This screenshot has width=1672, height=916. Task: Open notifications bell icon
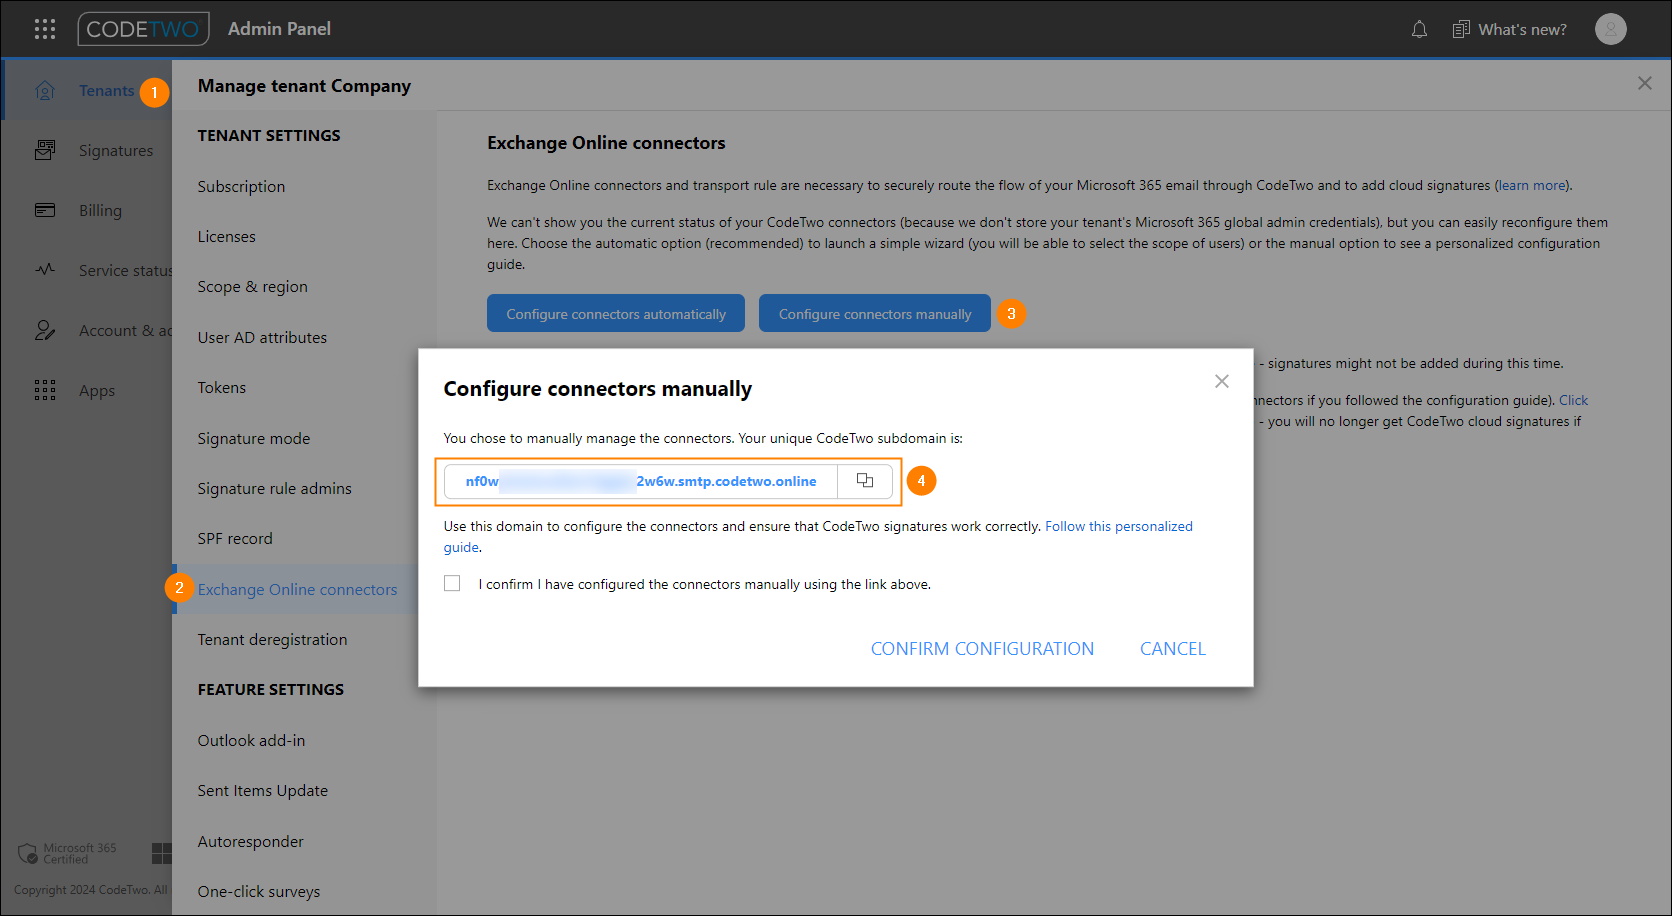(x=1419, y=29)
